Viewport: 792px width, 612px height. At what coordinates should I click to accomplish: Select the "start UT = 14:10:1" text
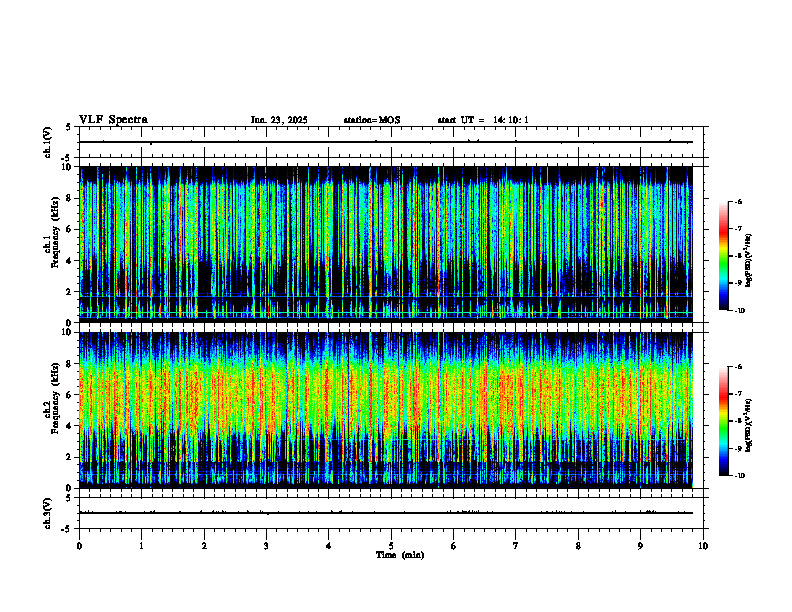[483, 120]
